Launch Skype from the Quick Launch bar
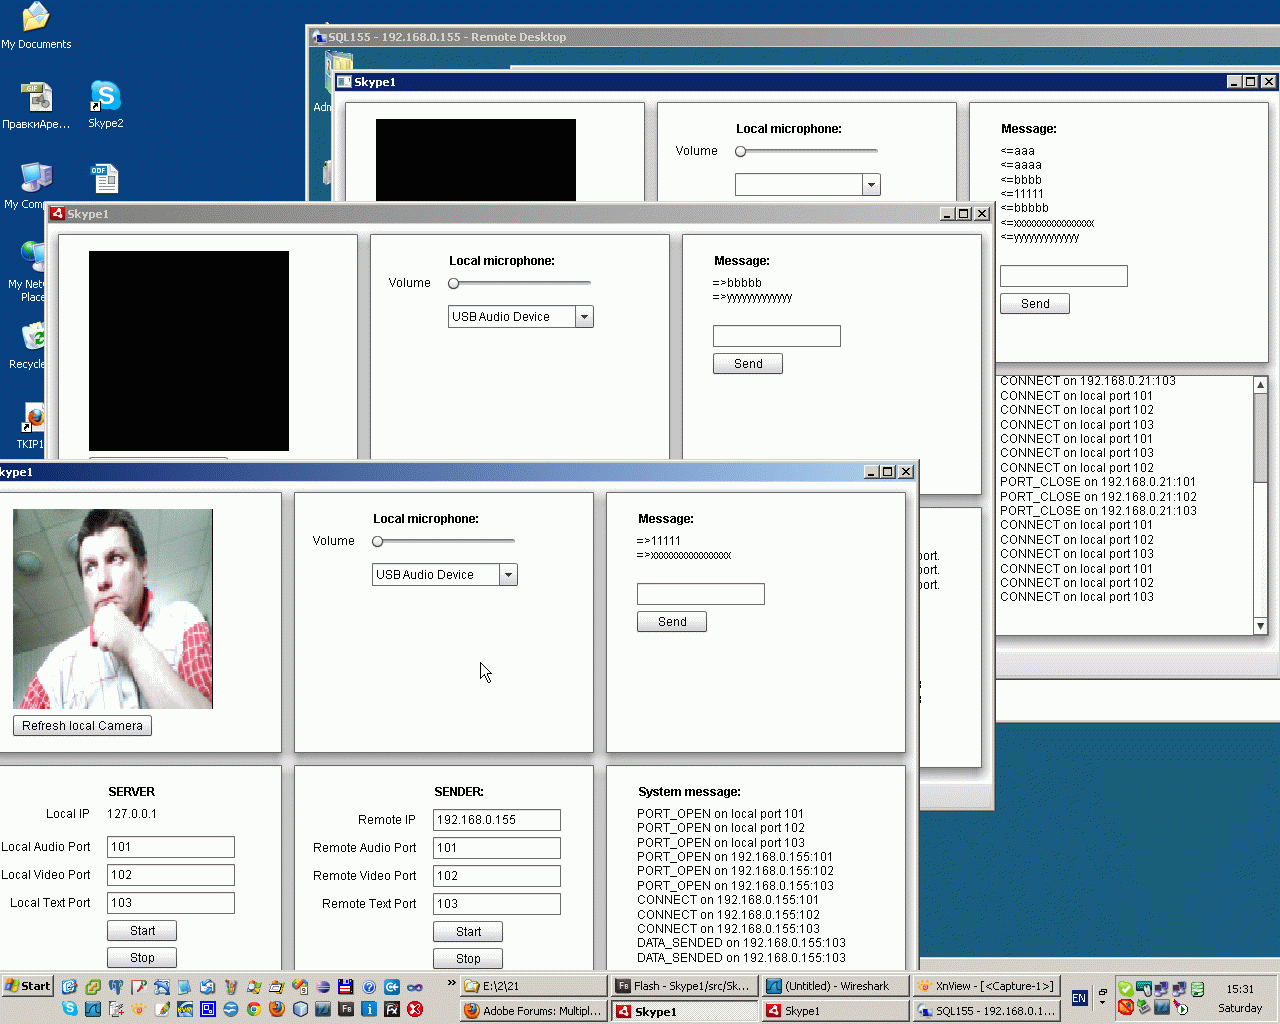1280x1024 pixels. click(69, 1010)
